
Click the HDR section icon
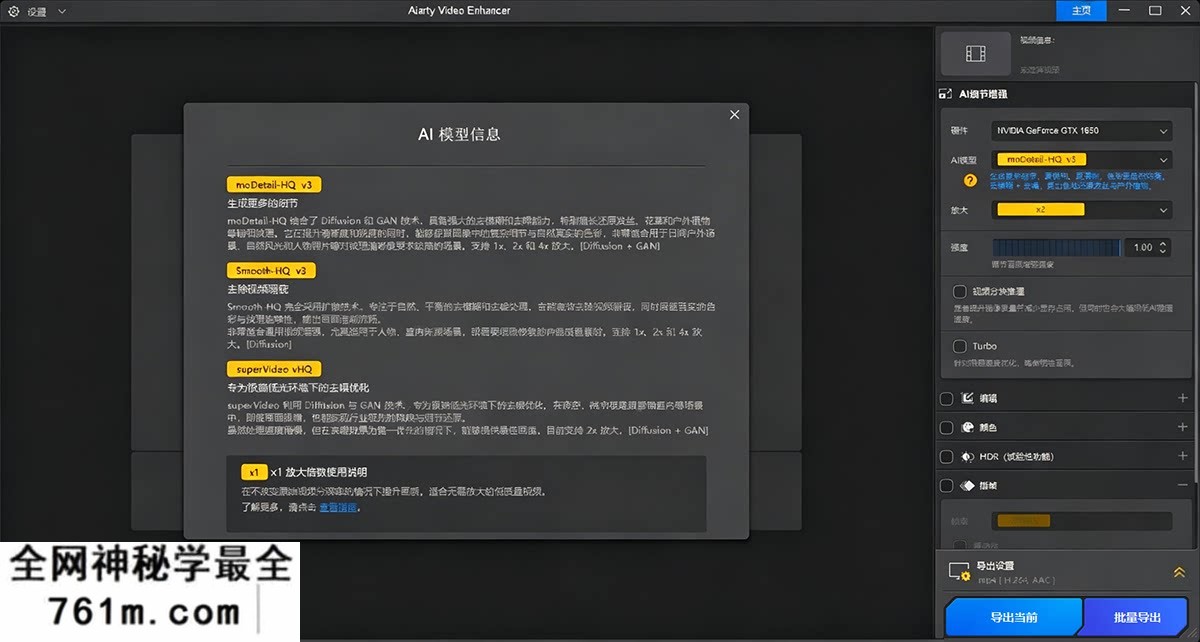tap(967, 456)
